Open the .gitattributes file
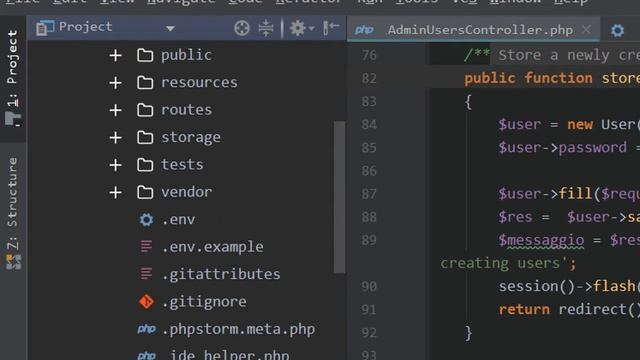This screenshot has width=640, height=360. pyautogui.click(x=221, y=274)
